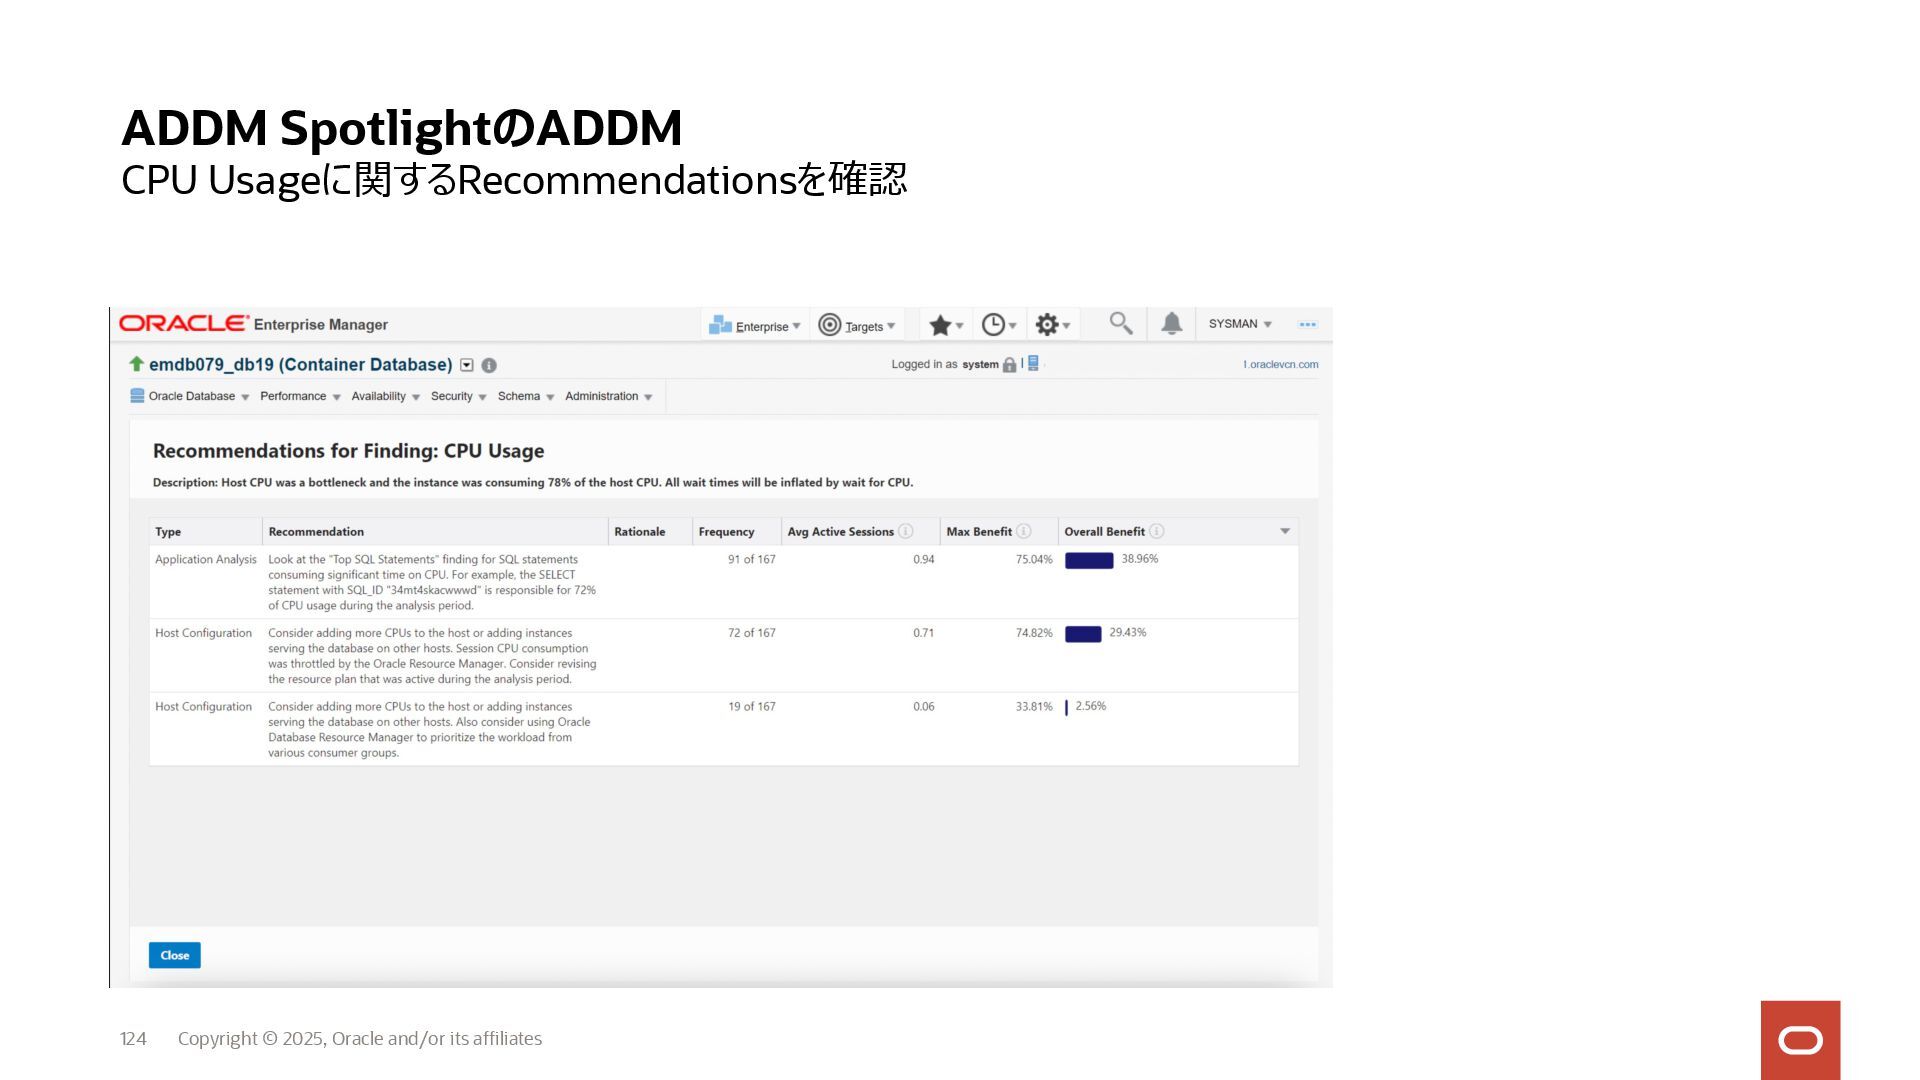Open the Security menu

click(458, 396)
